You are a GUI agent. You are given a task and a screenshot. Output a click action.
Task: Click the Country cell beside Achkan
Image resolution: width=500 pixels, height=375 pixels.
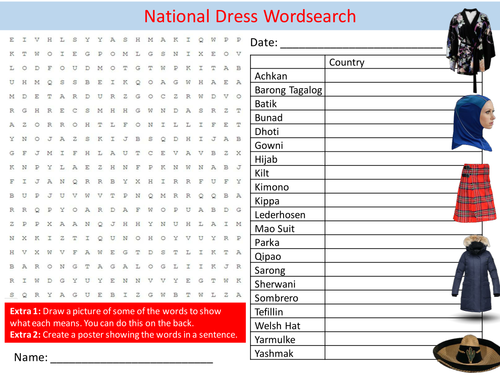click(x=403, y=76)
